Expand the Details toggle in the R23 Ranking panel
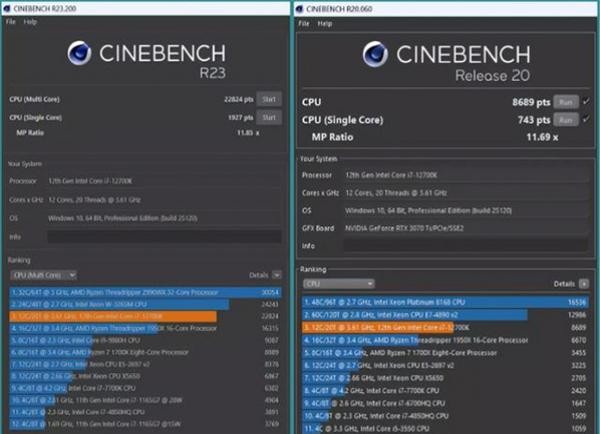 click(276, 275)
